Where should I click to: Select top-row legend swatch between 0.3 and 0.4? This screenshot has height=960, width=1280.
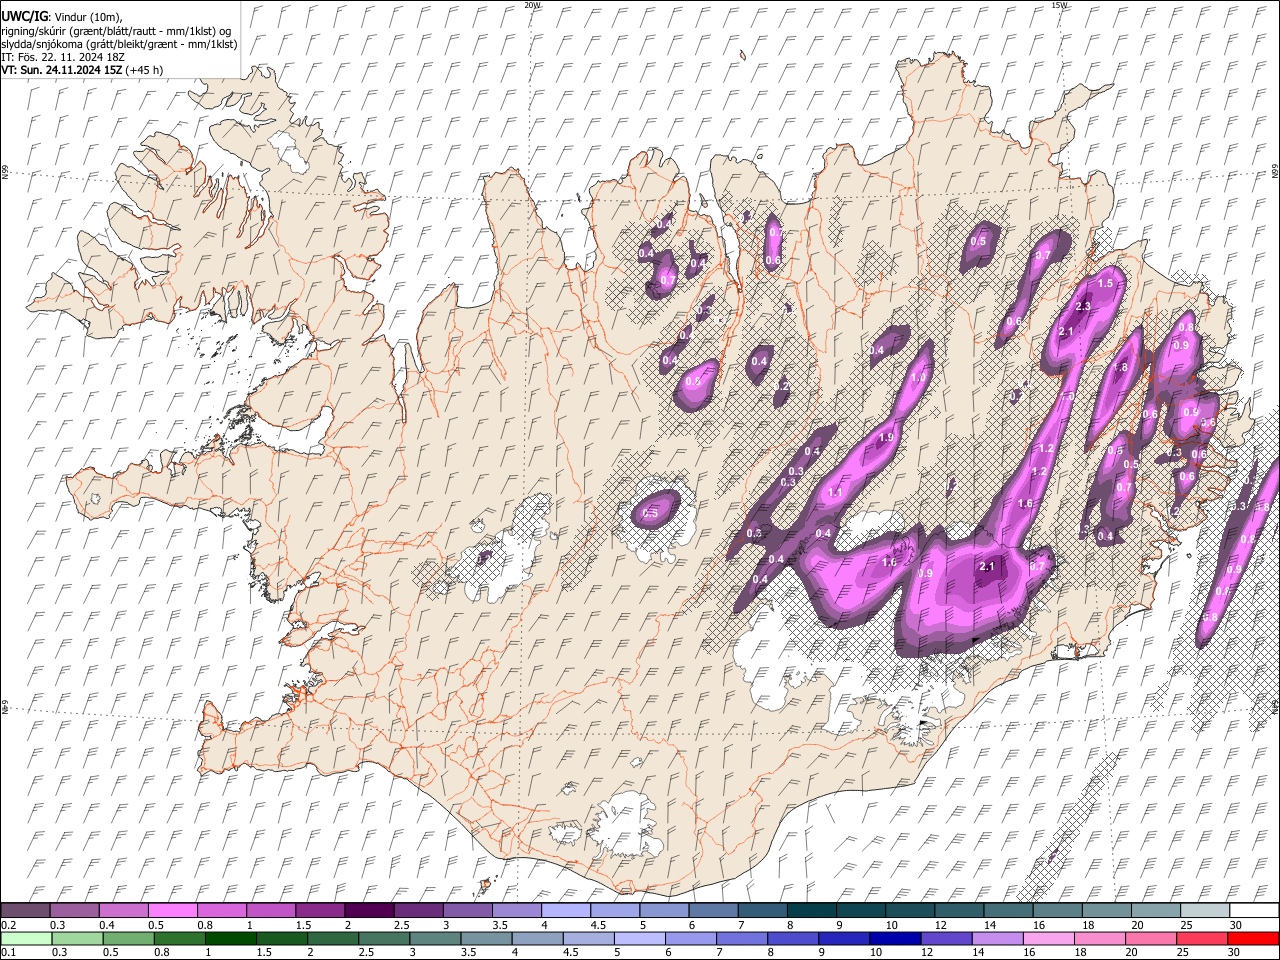[74, 910]
